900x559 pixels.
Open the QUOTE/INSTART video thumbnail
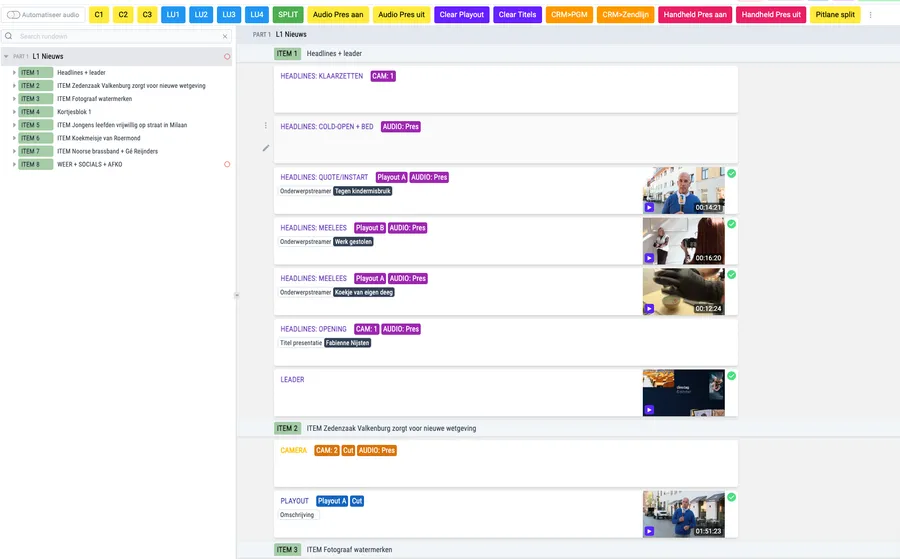pos(684,191)
